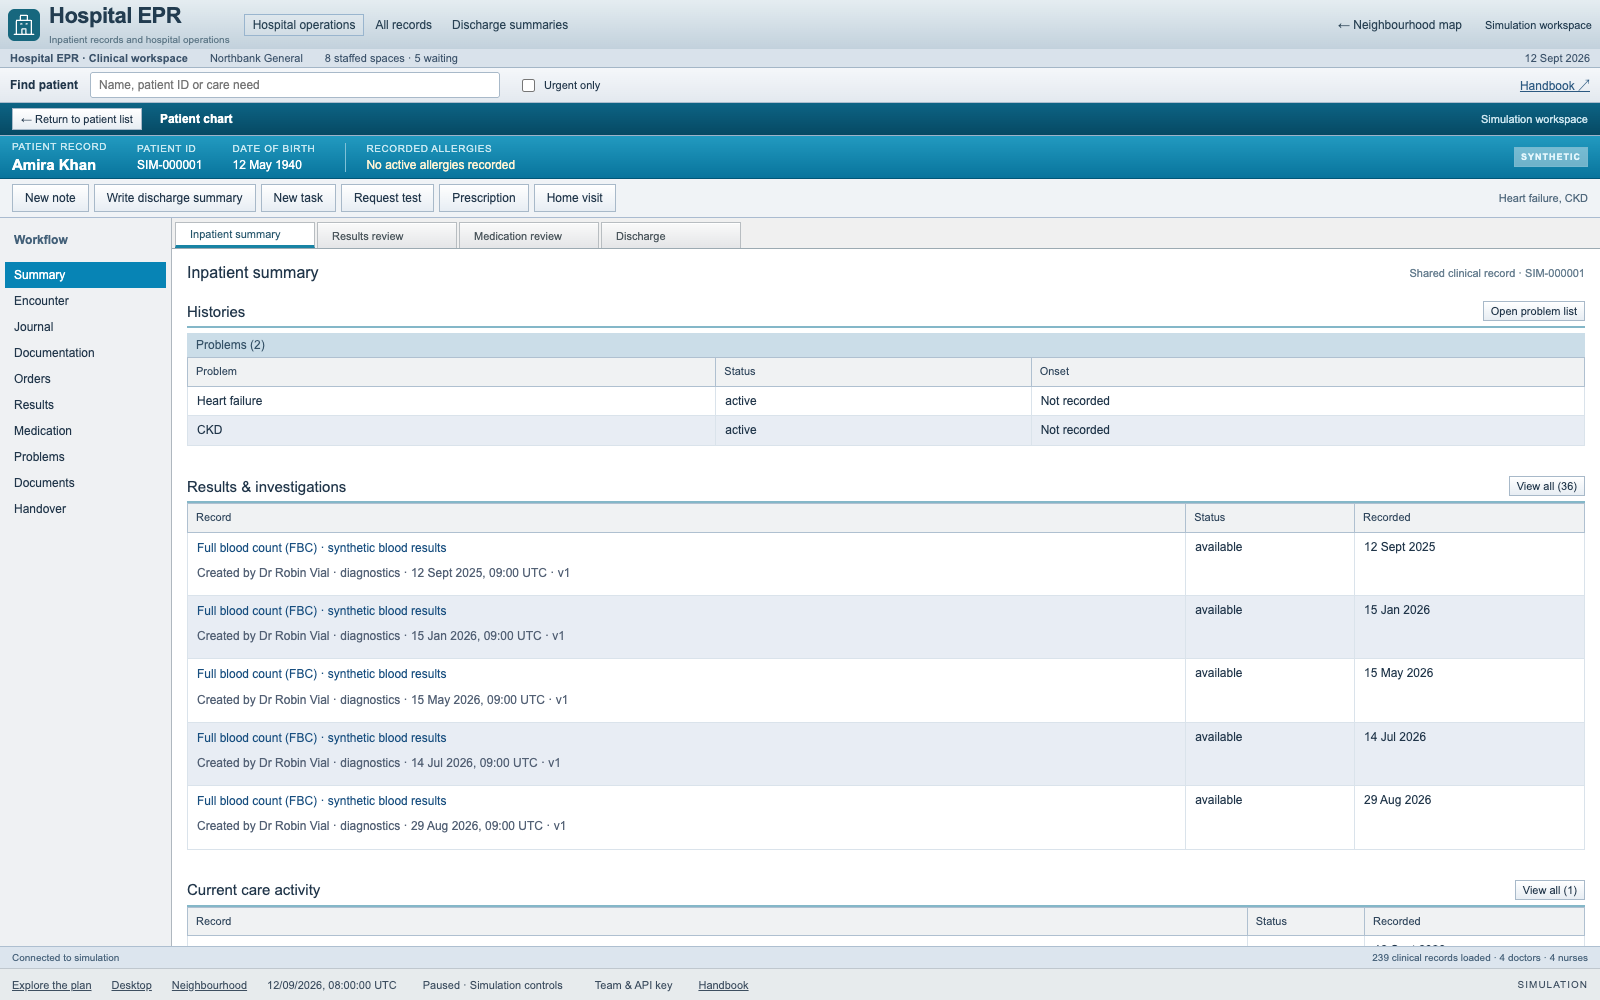The width and height of the screenshot is (1600, 1000).
Task: Switch to the Discharge tab
Action: (671, 236)
